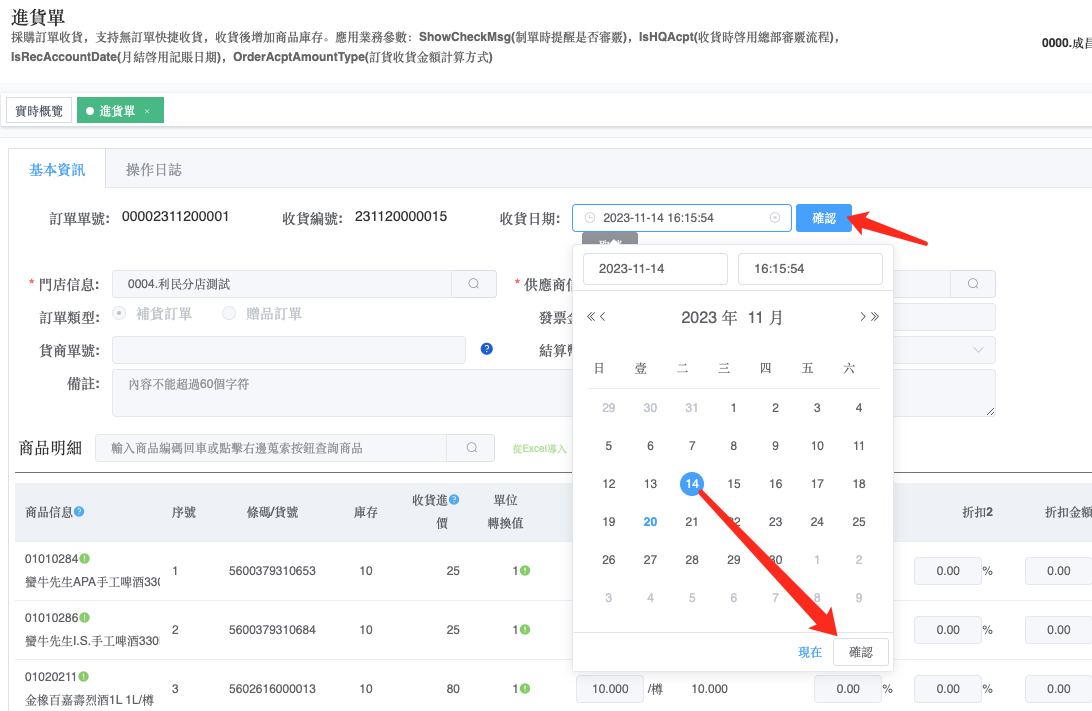This screenshot has width=1092, height=711.
Task: Click 貨商單號 input field
Action: [x=289, y=350]
